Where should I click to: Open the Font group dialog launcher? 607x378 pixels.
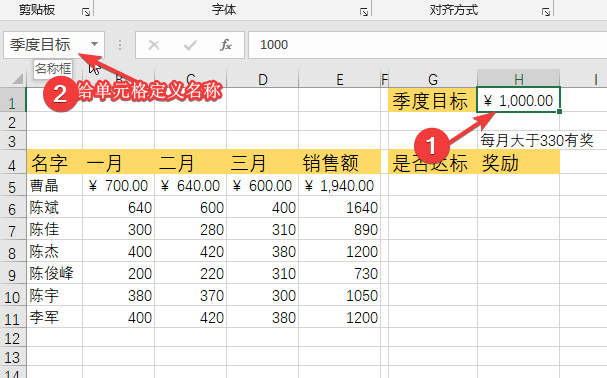(x=364, y=12)
